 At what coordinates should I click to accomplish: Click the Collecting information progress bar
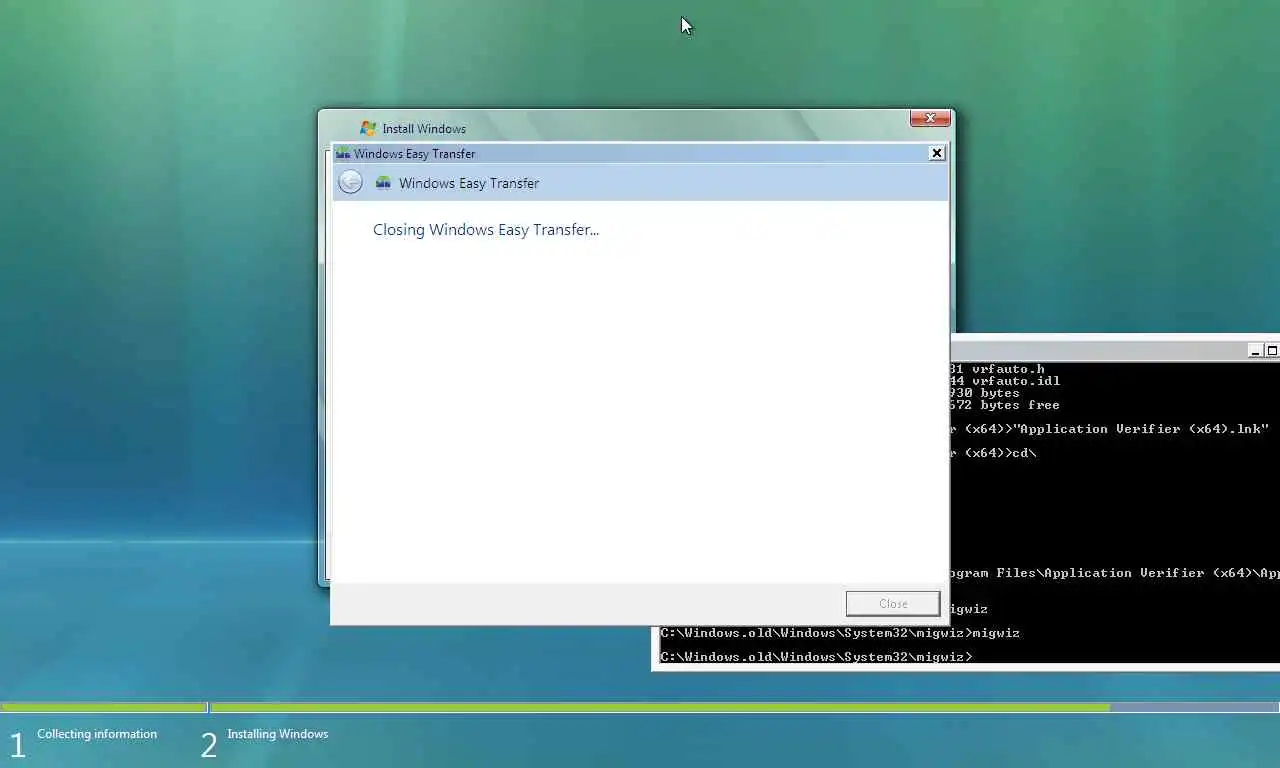click(x=103, y=707)
